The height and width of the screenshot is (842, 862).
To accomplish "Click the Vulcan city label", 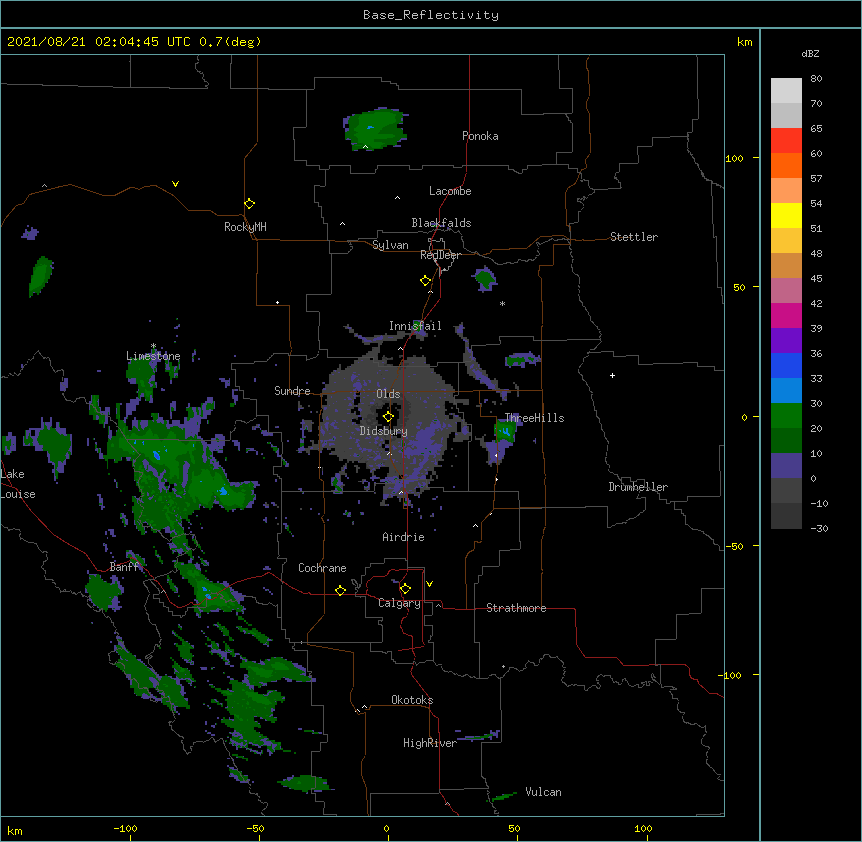I will (x=543, y=792).
